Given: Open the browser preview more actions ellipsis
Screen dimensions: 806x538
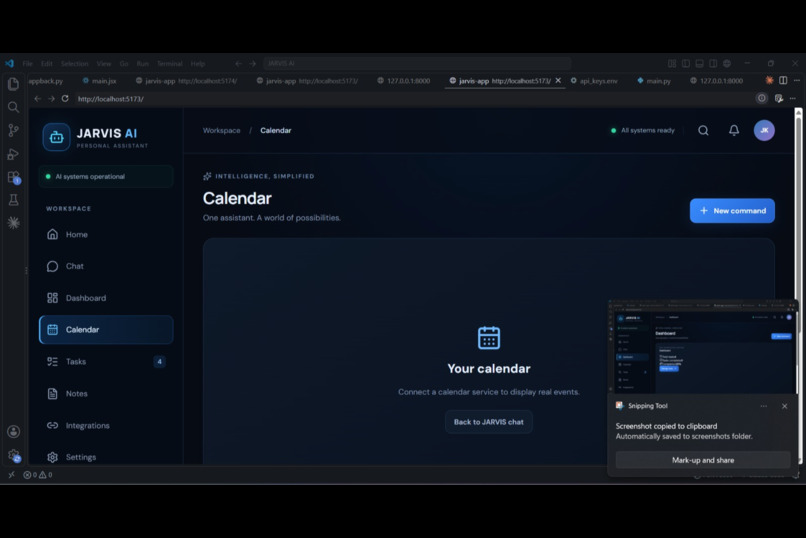Looking at the screenshot, I should coord(793,99).
